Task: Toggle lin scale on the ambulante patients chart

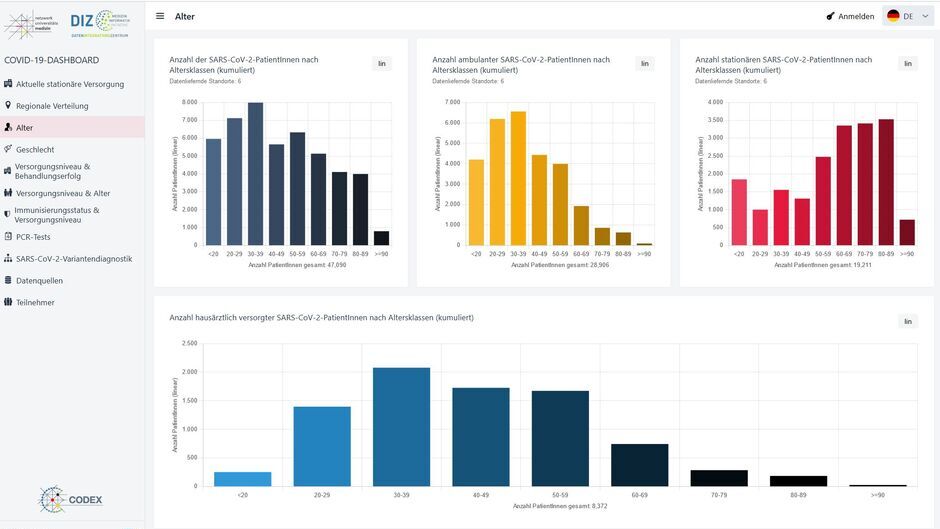Action: 644,64
